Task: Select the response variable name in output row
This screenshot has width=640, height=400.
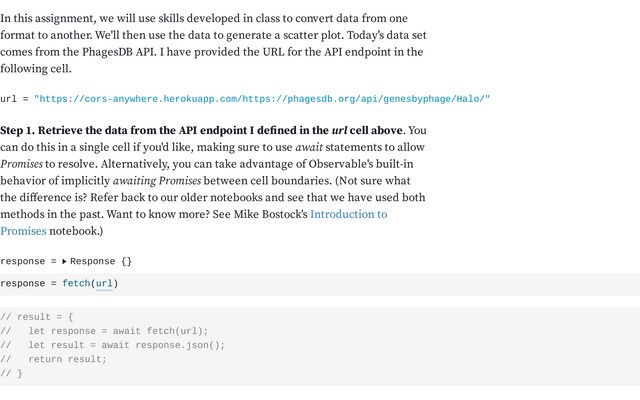Action: pyautogui.click(x=22, y=261)
